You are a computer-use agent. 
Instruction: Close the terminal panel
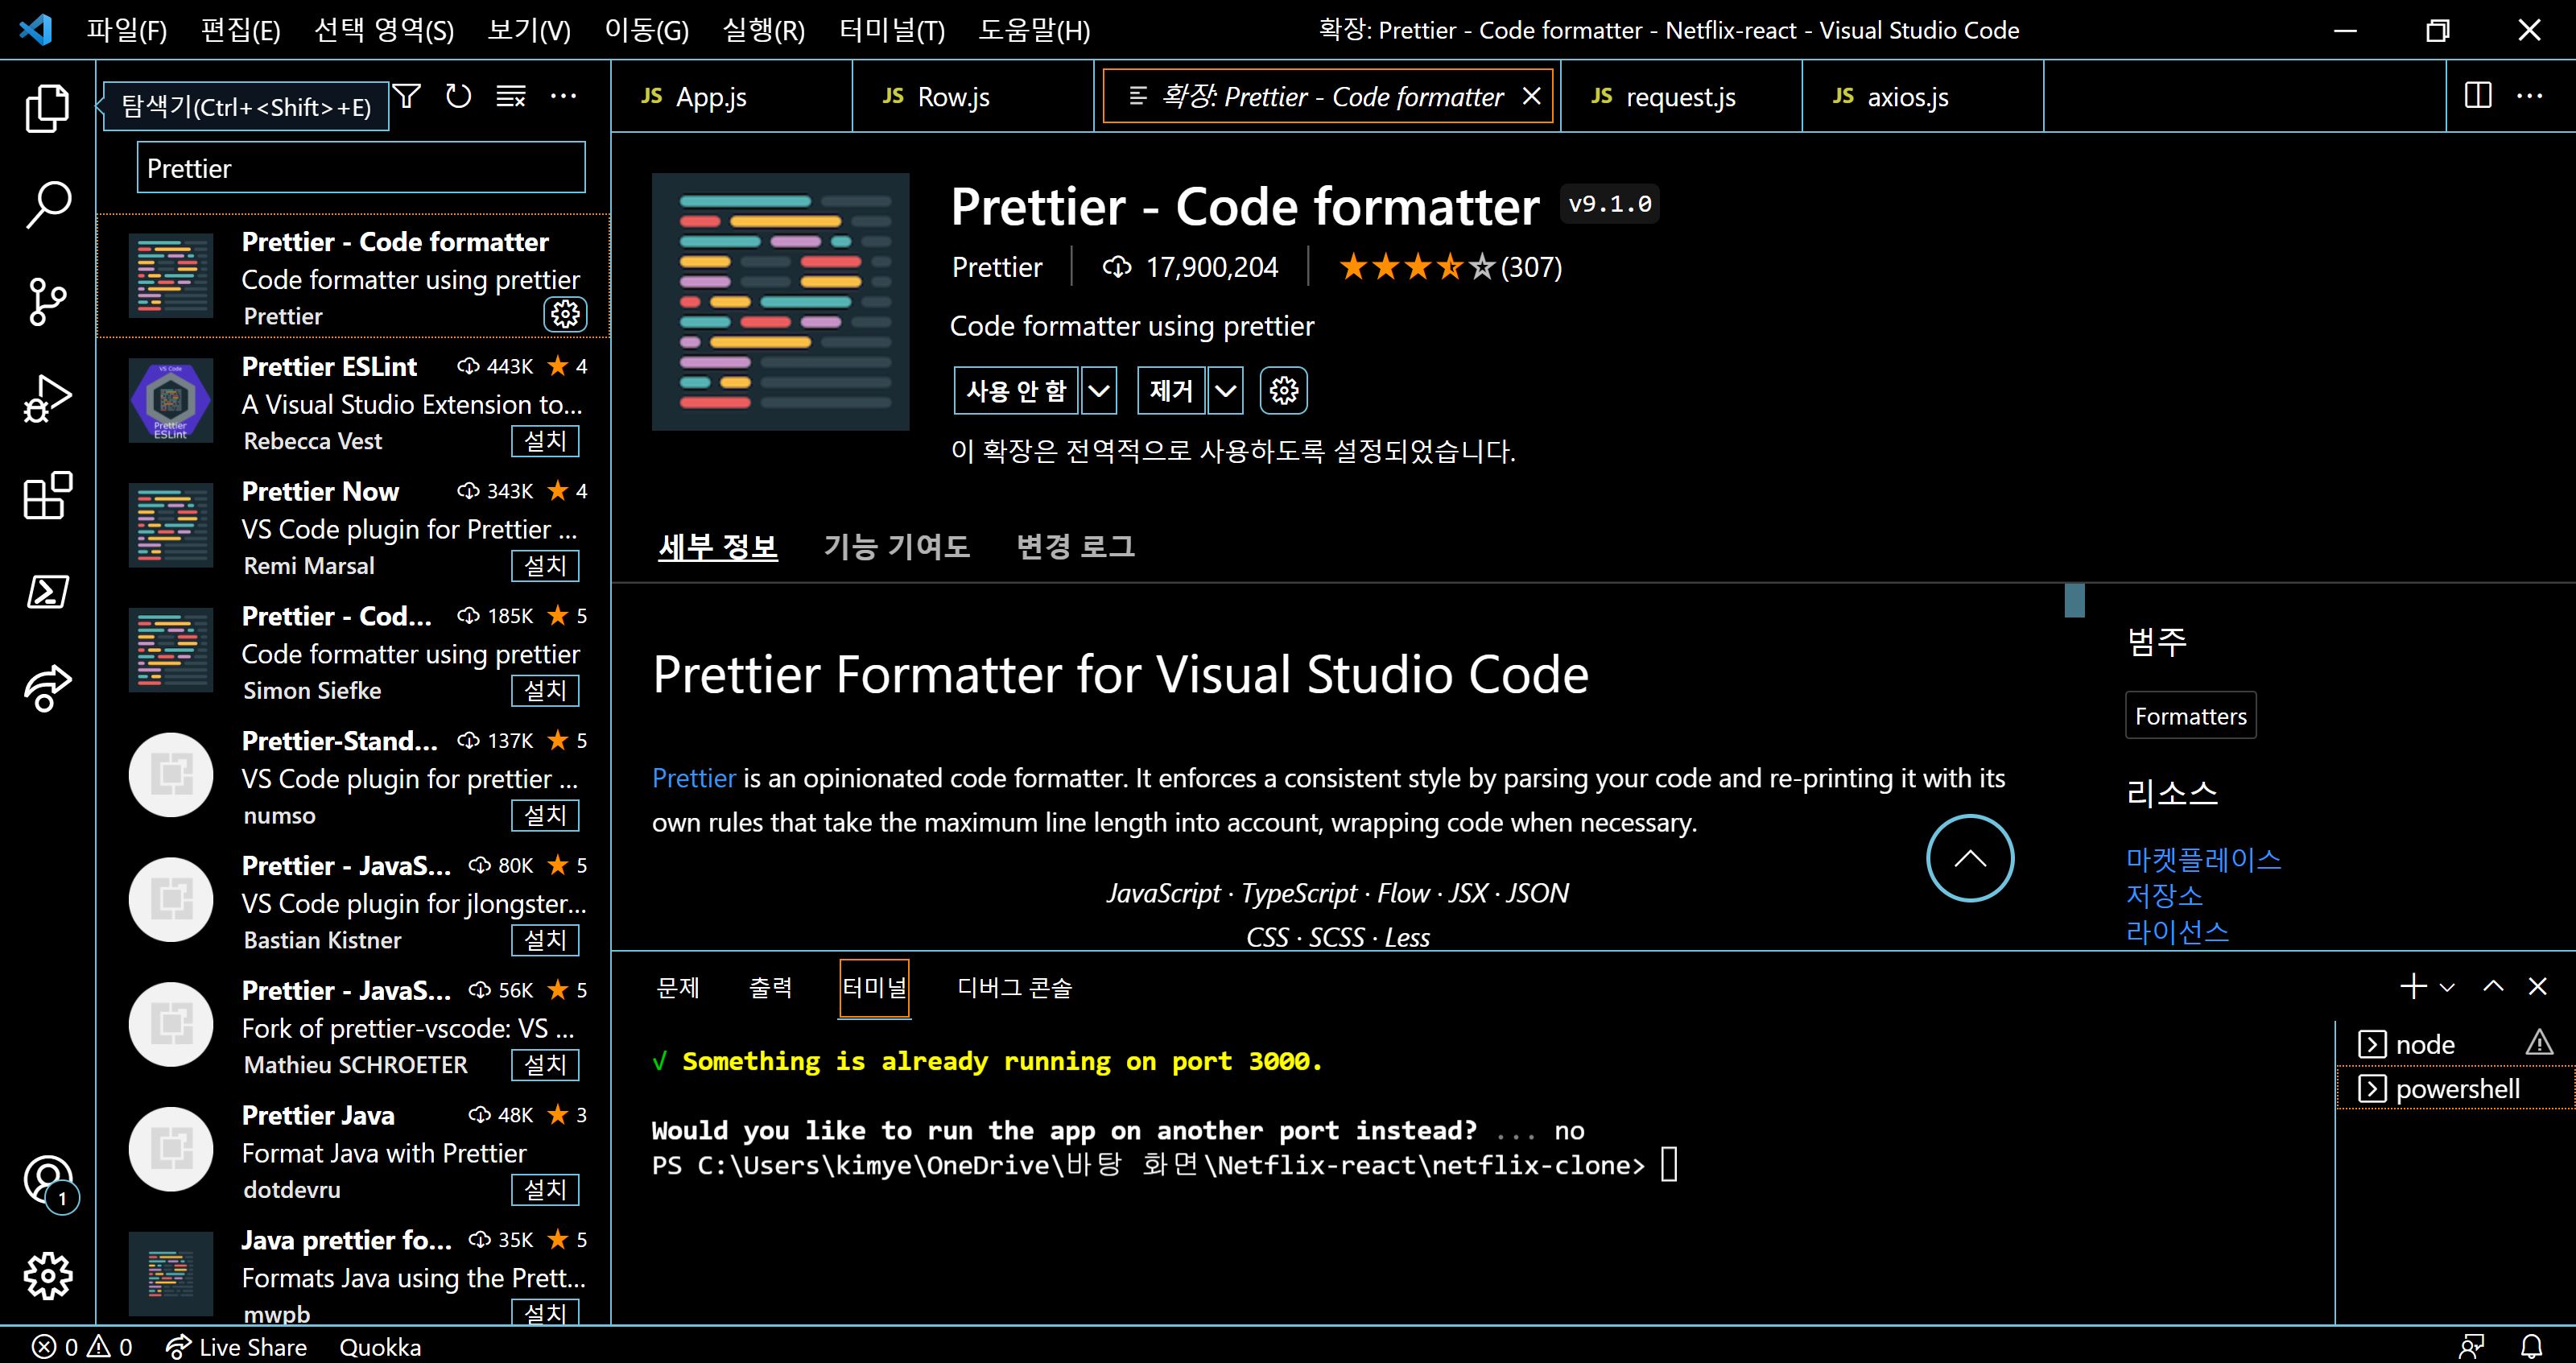(x=2537, y=986)
